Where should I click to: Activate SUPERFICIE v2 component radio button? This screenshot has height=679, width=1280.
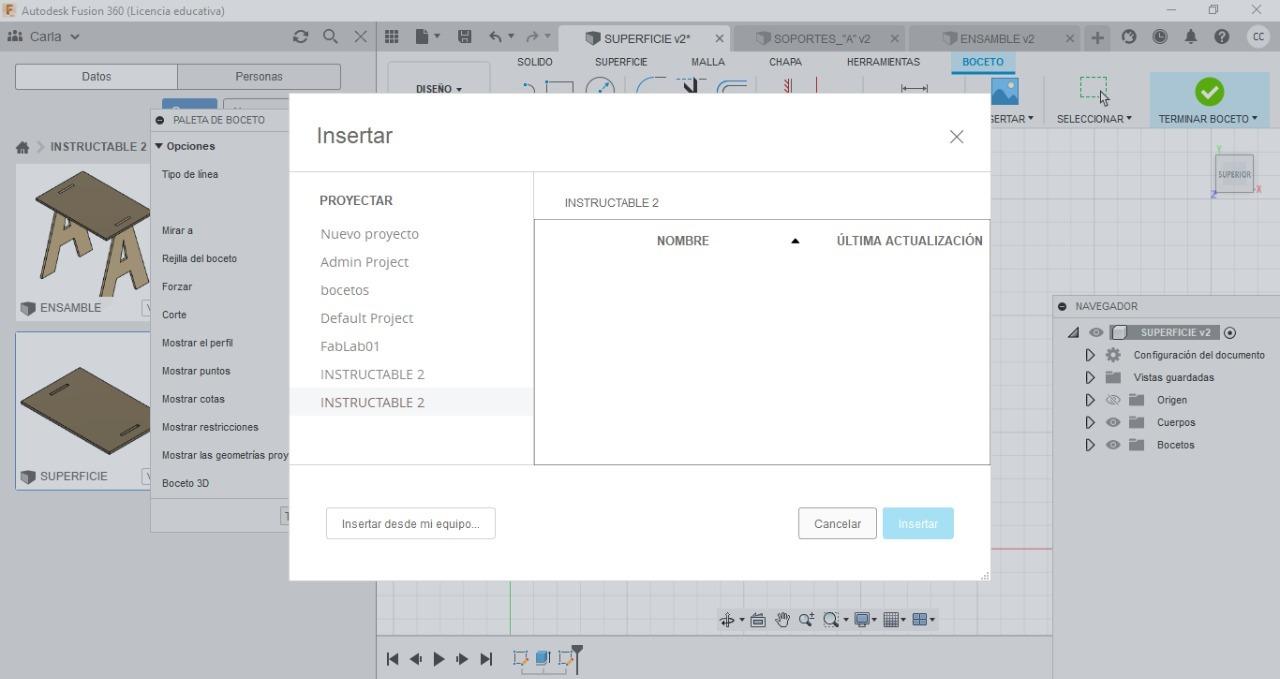(1230, 333)
